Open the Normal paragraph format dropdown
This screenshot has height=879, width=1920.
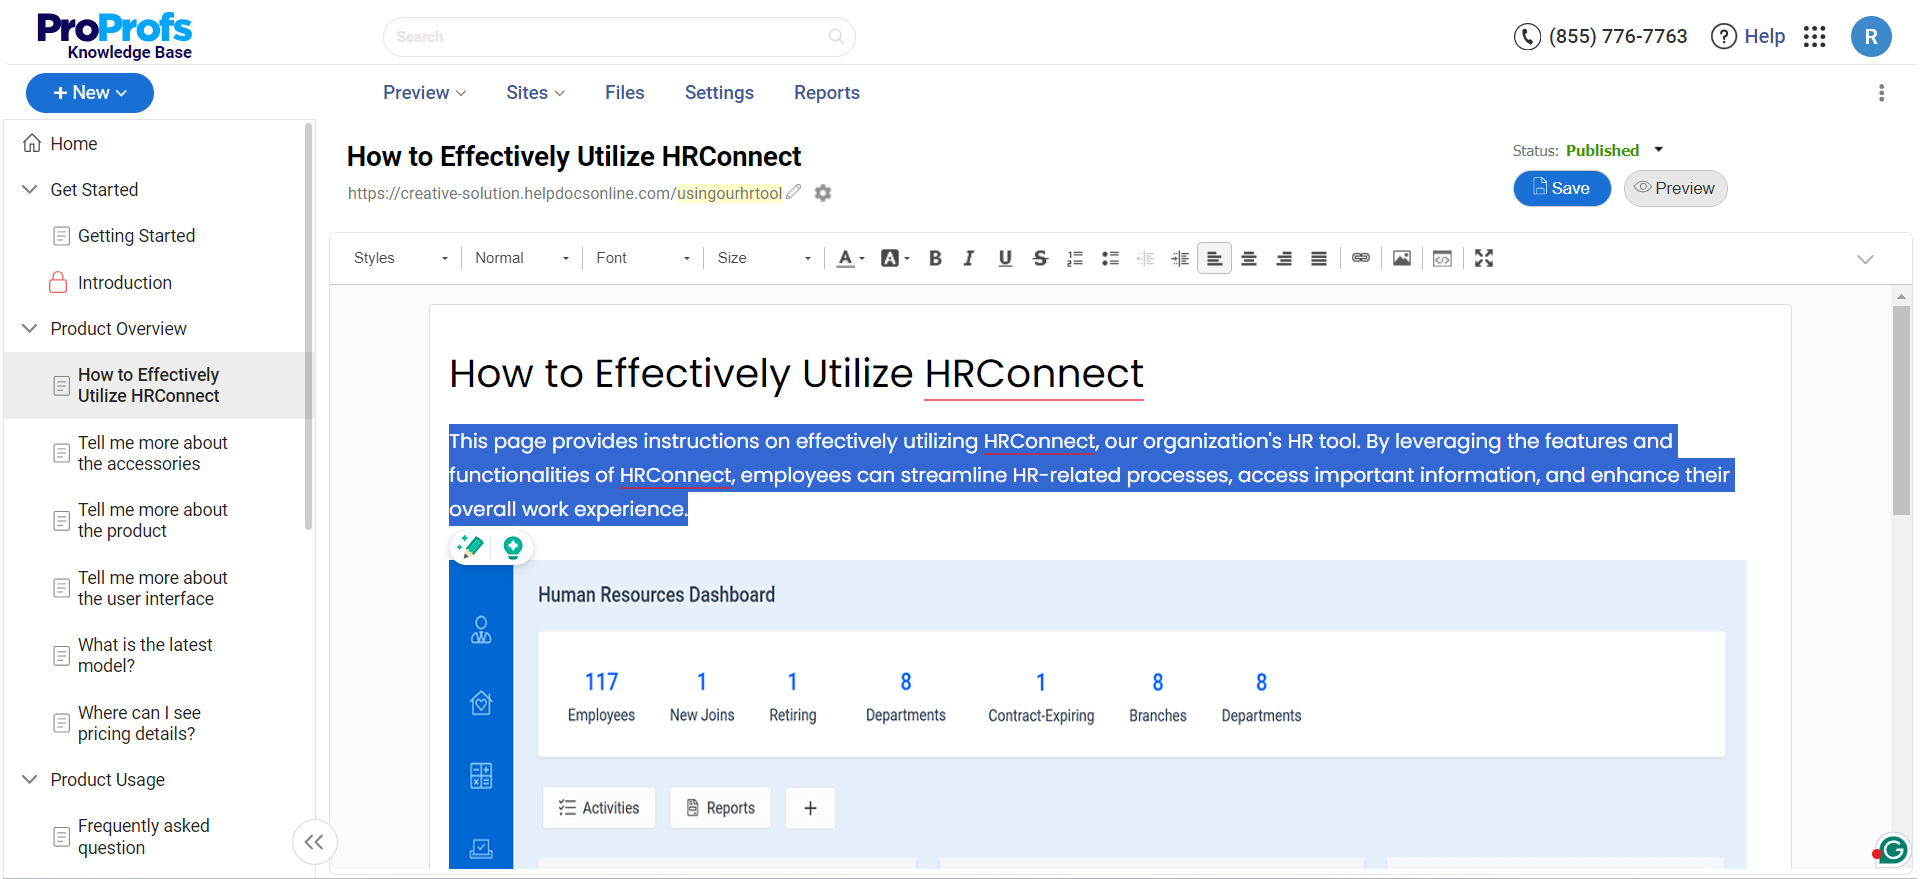coord(522,258)
